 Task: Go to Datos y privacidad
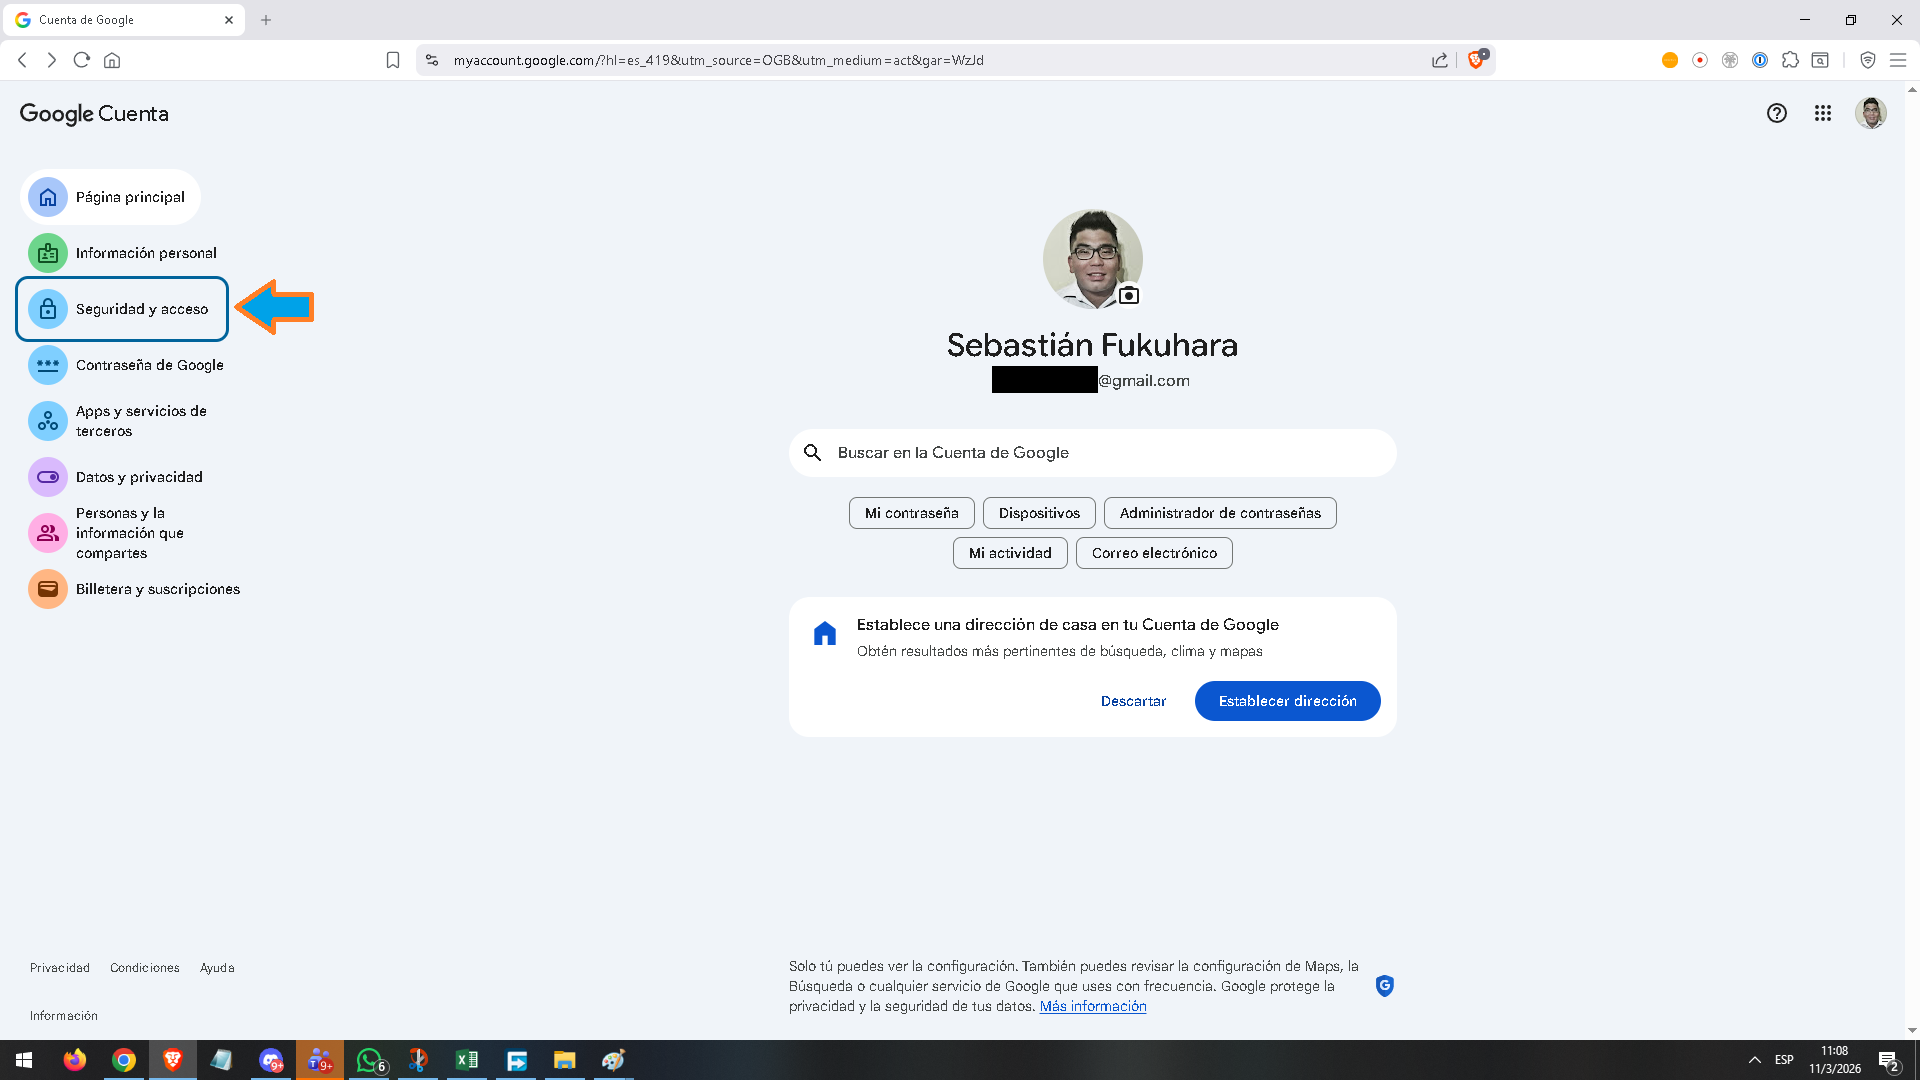[x=138, y=477]
